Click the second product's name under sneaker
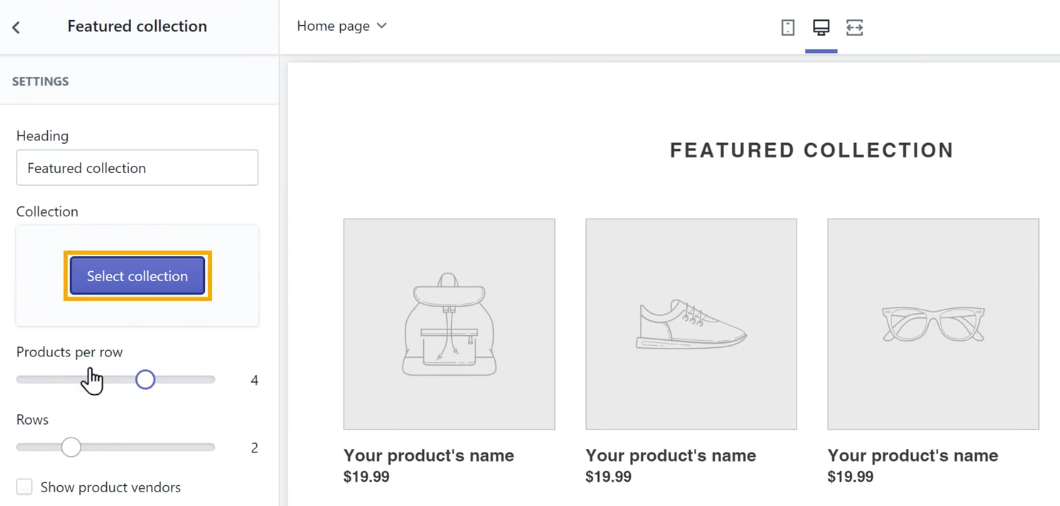The height and width of the screenshot is (506, 1060). (x=671, y=455)
